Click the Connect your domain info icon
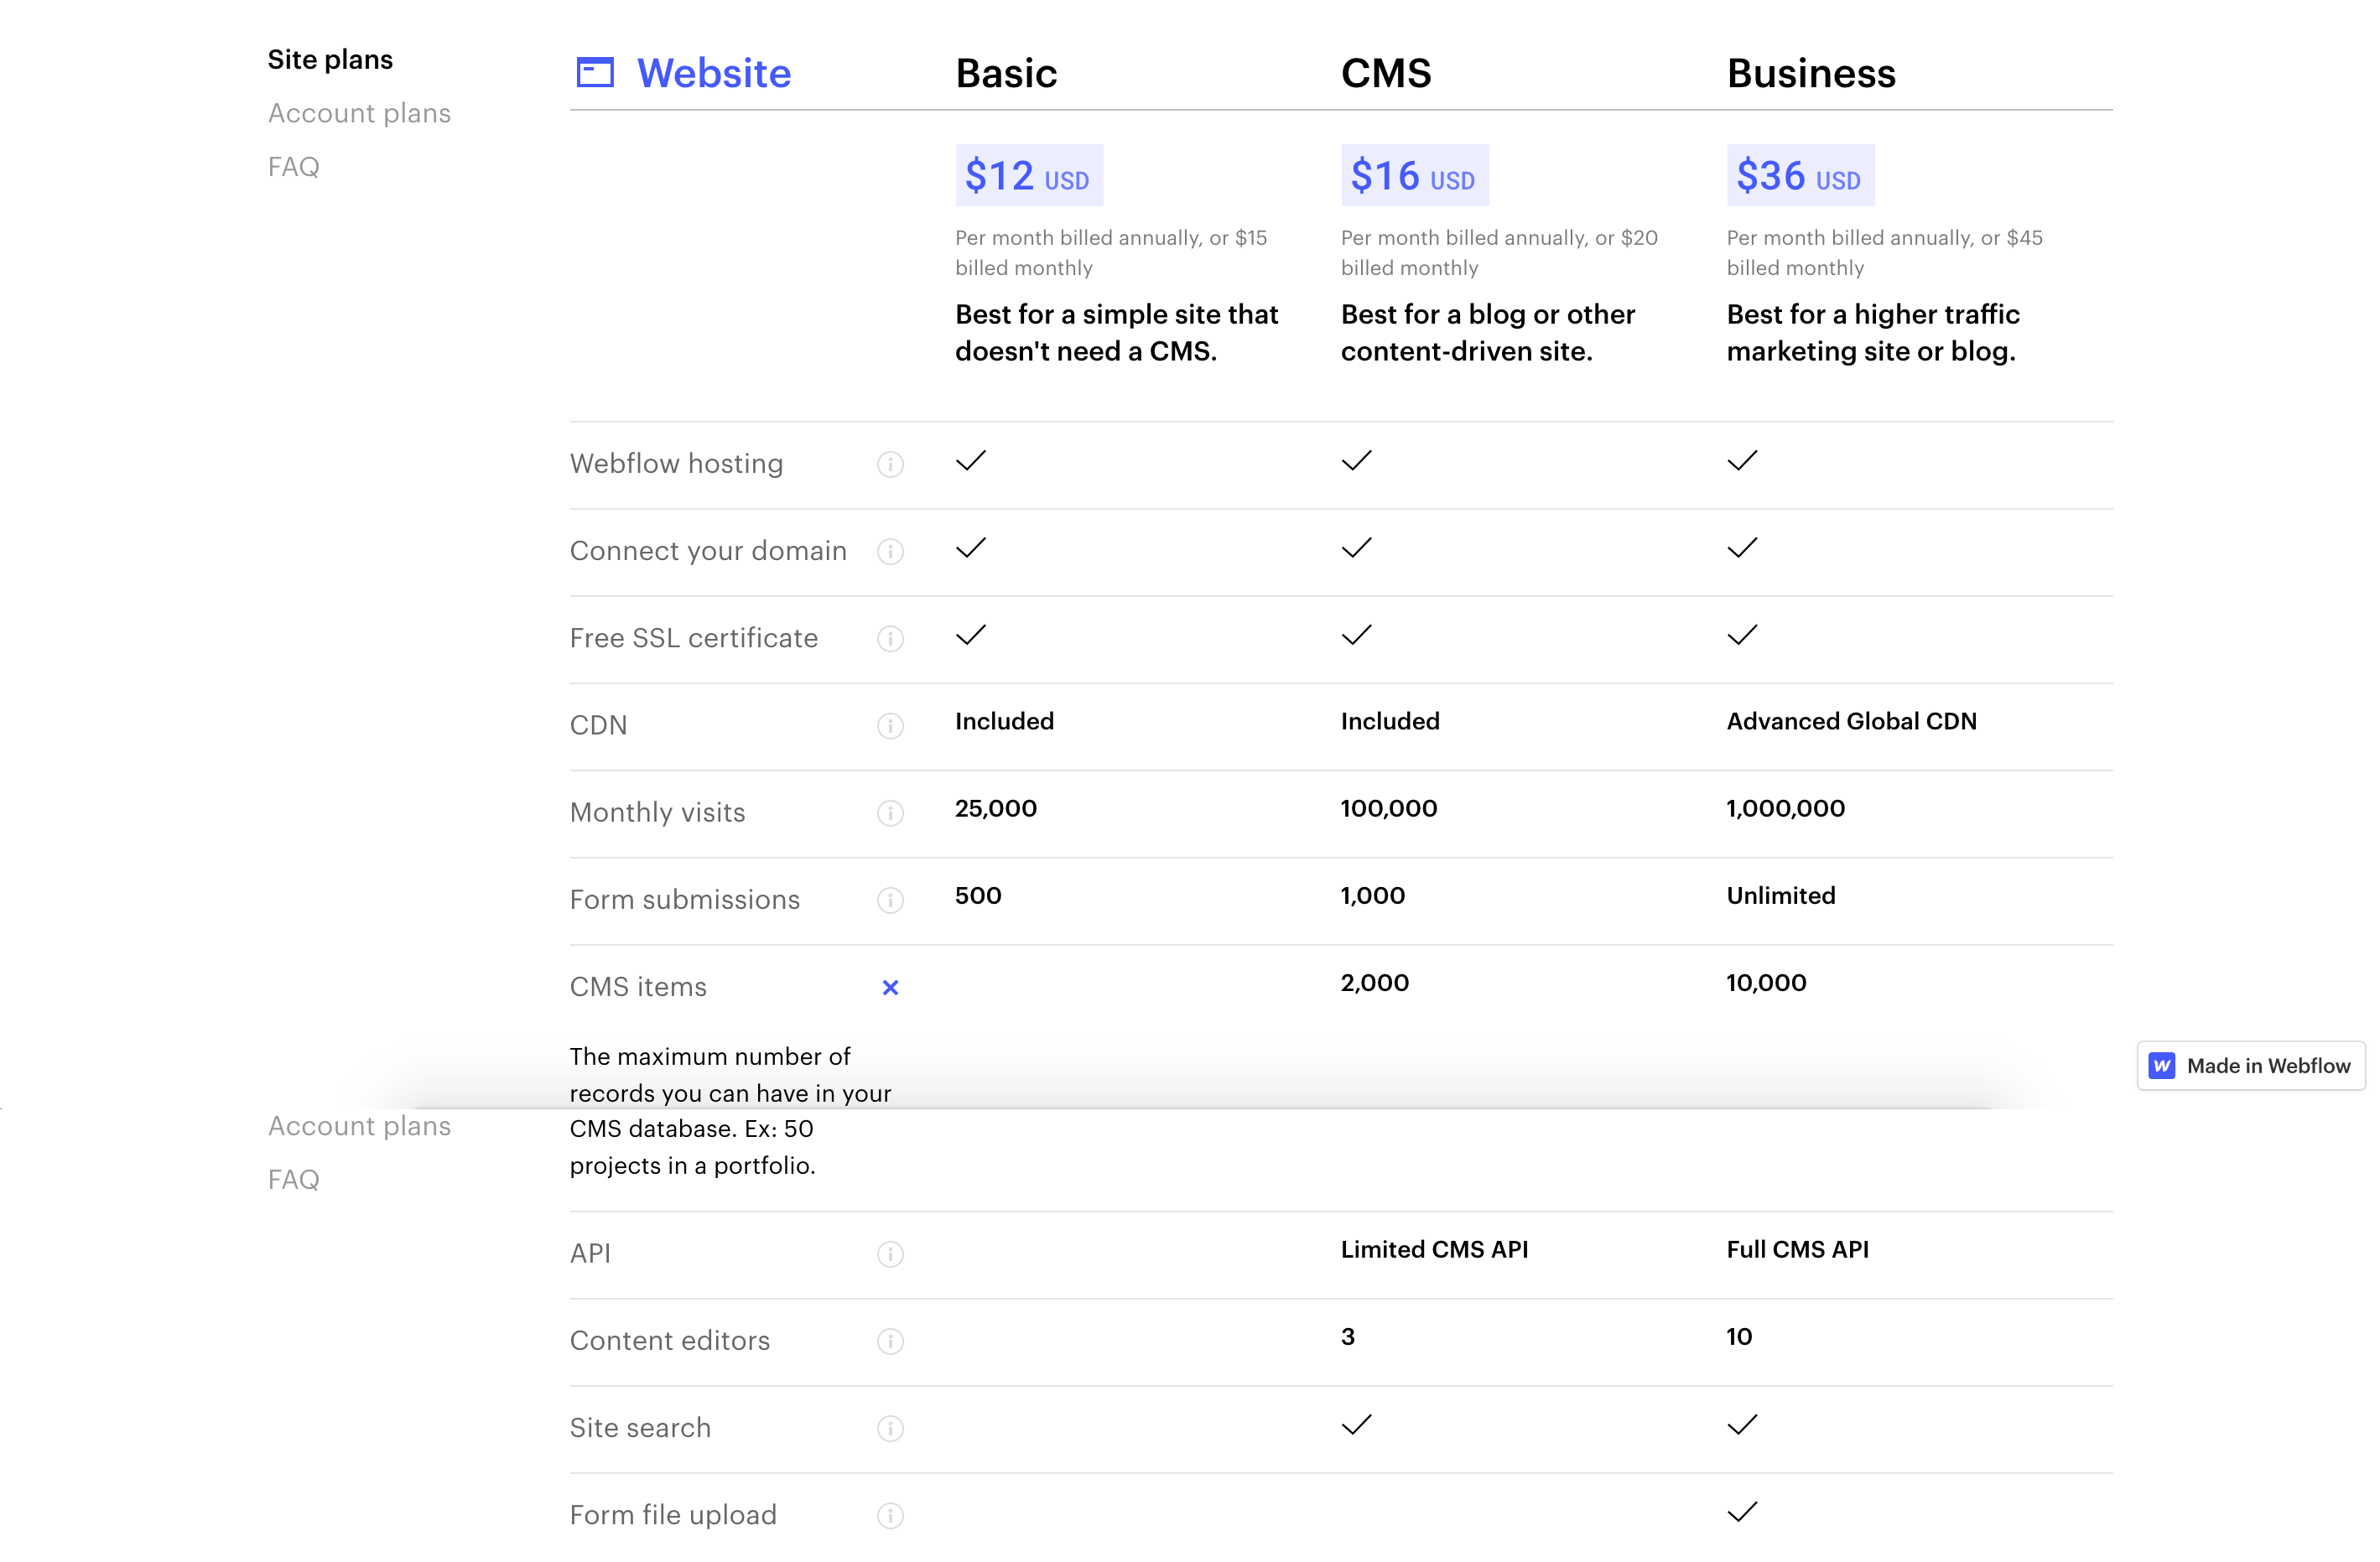 coord(890,552)
